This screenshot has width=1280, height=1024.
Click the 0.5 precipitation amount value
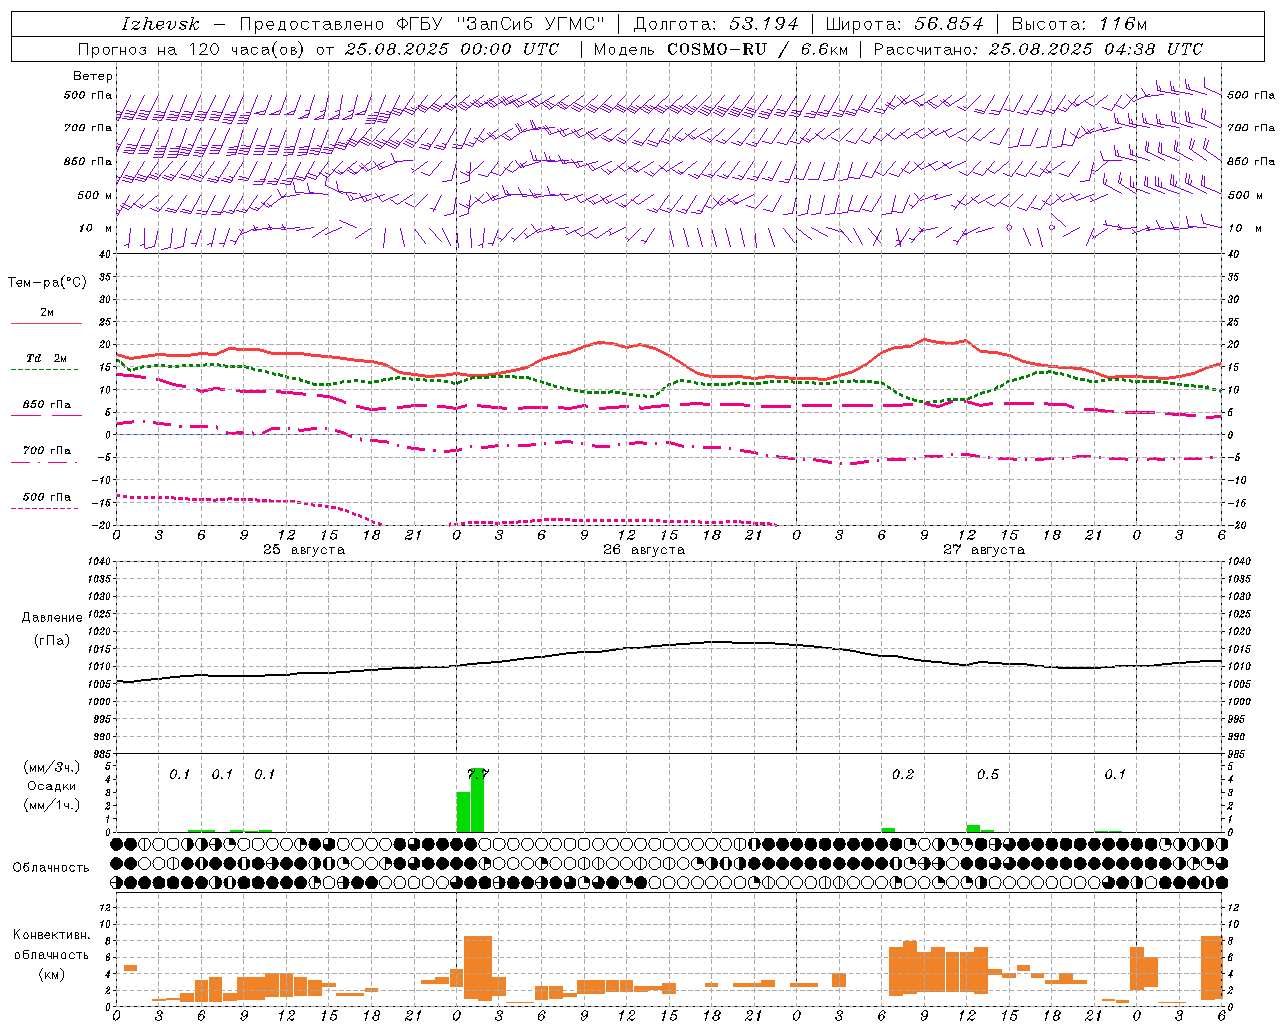tap(988, 775)
